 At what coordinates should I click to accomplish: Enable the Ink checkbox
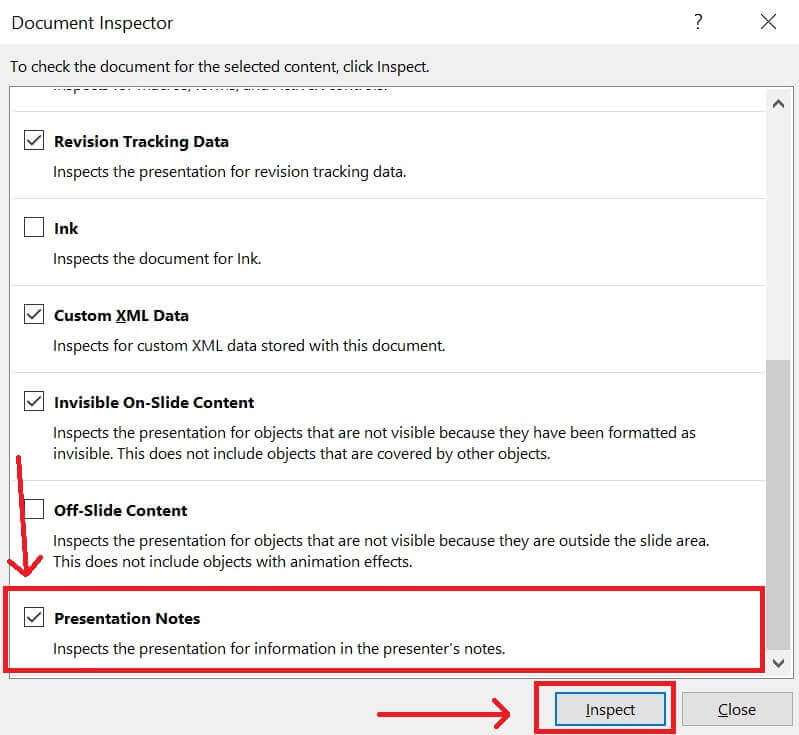tap(34, 228)
